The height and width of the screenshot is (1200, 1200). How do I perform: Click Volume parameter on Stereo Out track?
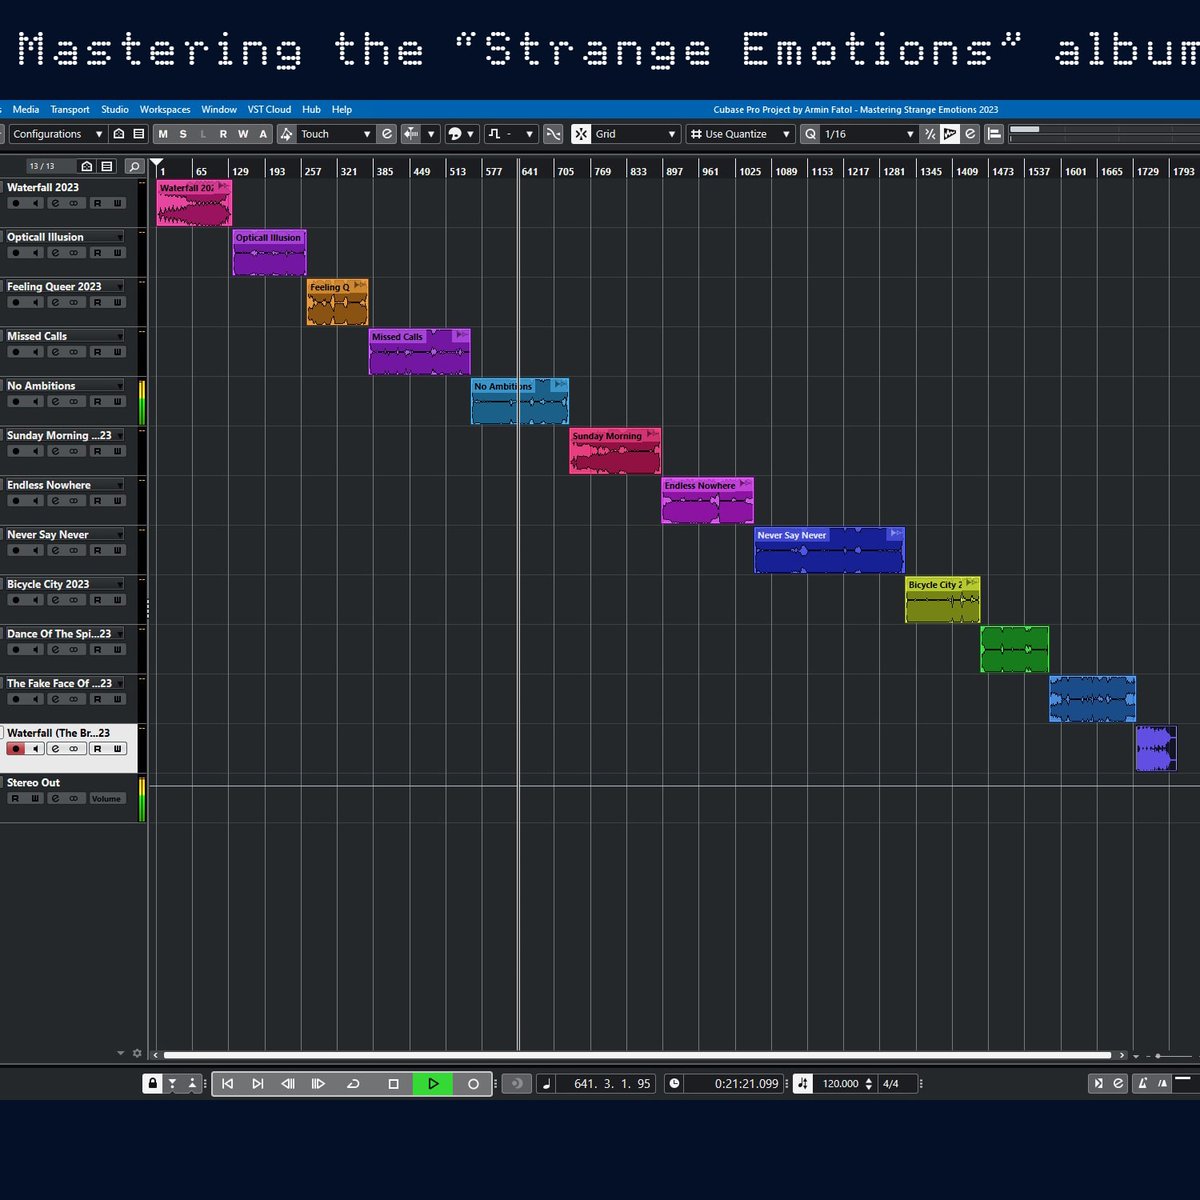[106, 799]
